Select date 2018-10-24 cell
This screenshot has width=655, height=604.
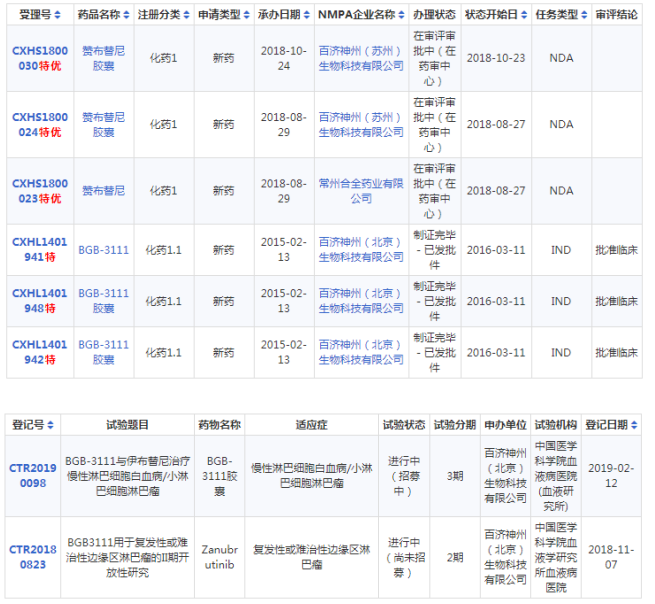click(x=284, y=58)
